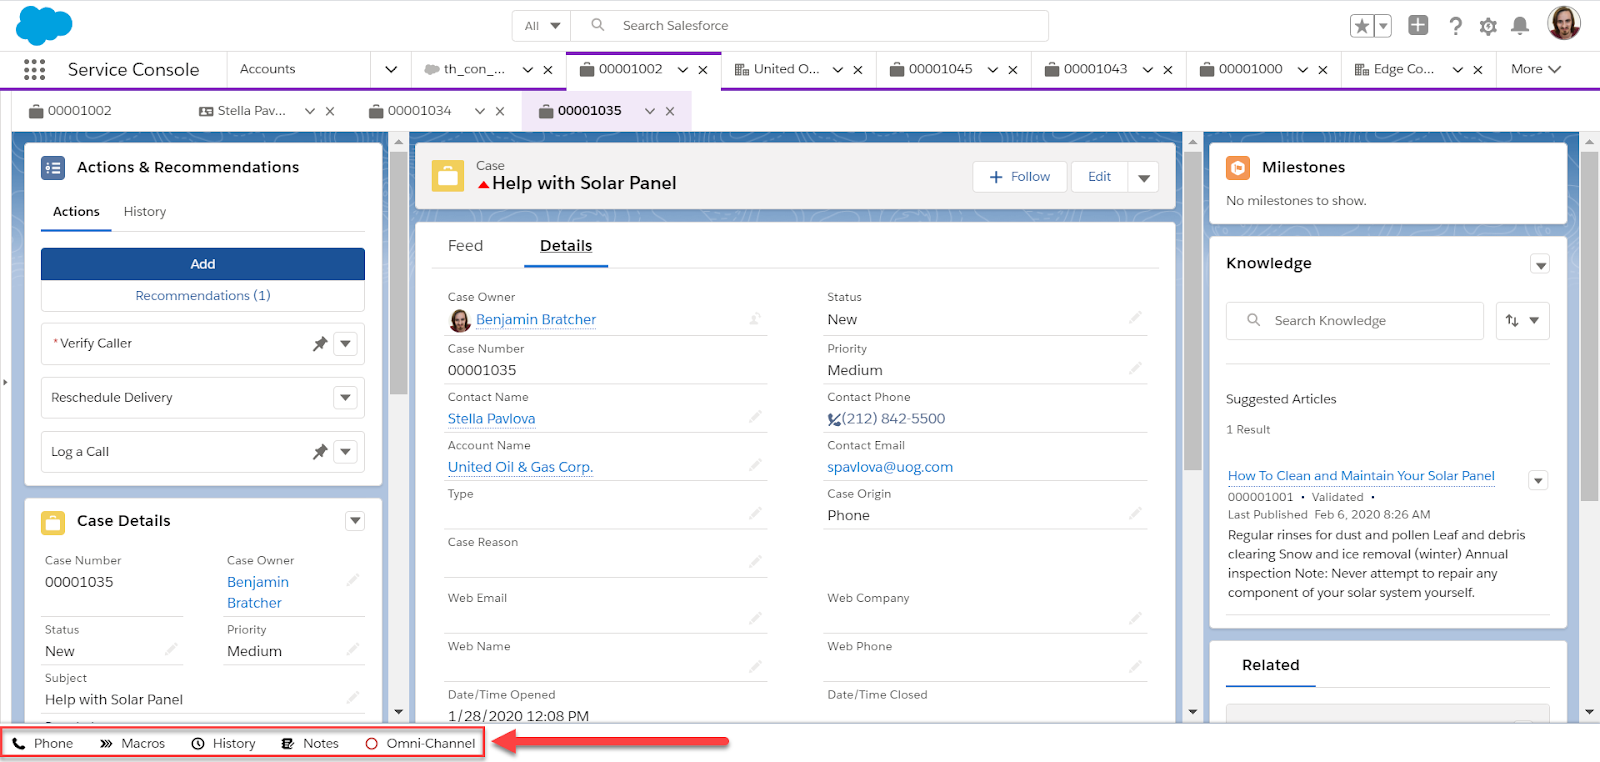This screenshot has width=1600, height=762.
Task: Open Recommendations (1) link
Action: point(203,296)
